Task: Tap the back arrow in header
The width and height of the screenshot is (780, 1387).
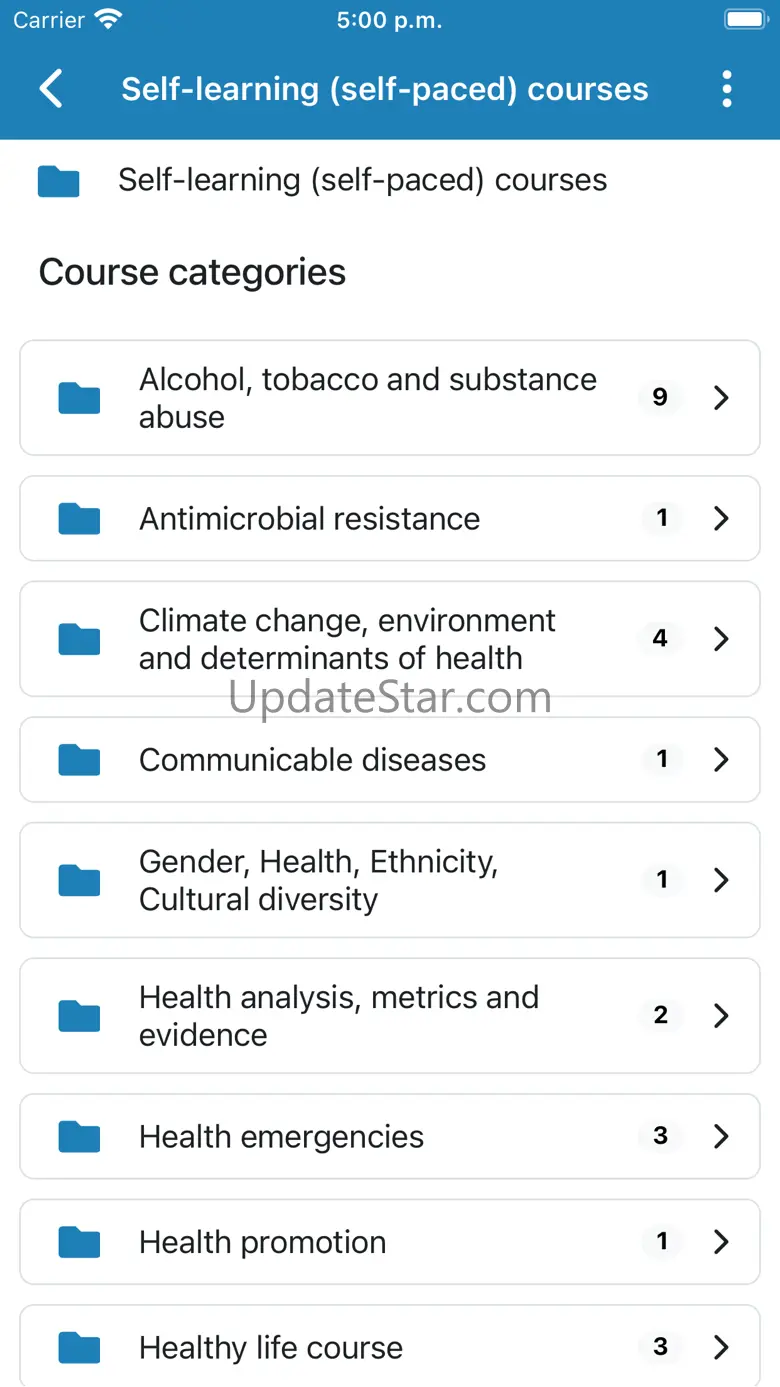Action: [51, 89]
